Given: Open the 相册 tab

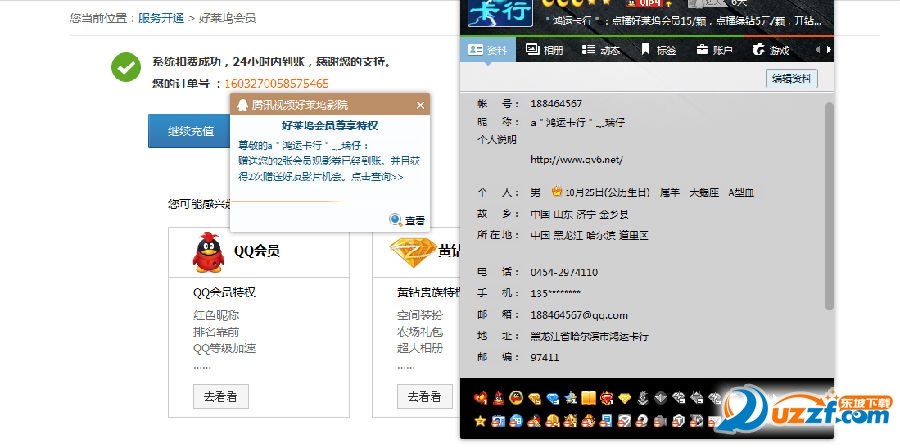Looking at the screenshot, I should (545, 50).
